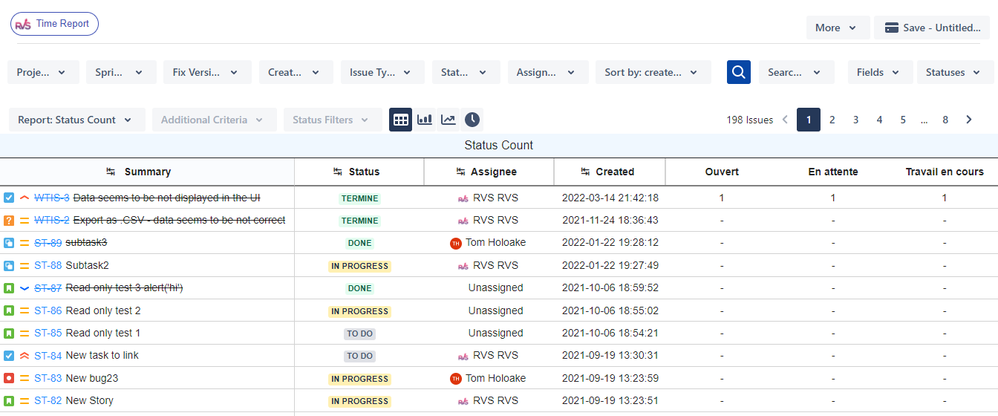This screenshot has height=416, width=998.
Task: Click the Ouvert column header
Action: point(722,172)
